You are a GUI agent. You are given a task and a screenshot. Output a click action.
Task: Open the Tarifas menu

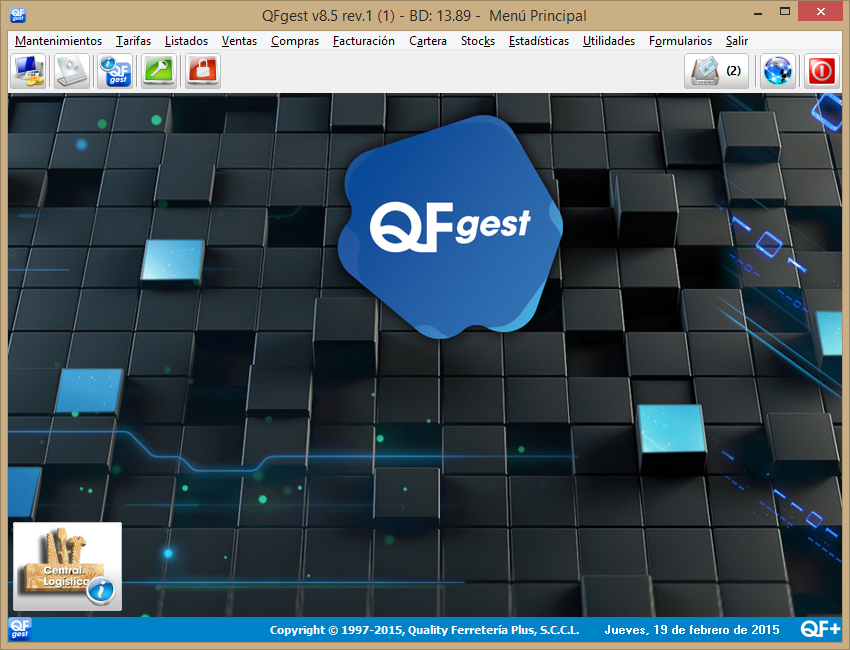pyautogui.click(x=133, y=41)
